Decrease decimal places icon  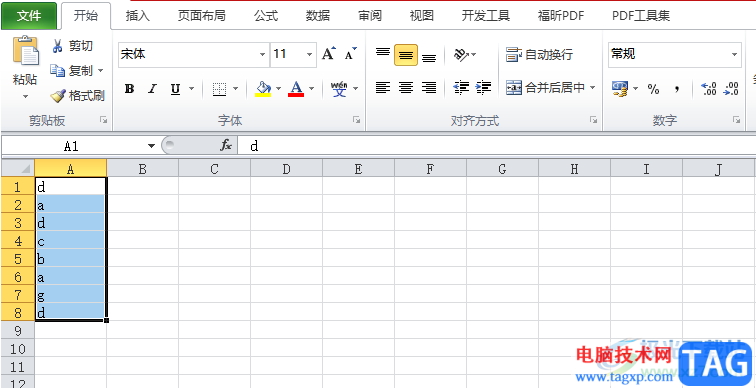click(731, 89)
